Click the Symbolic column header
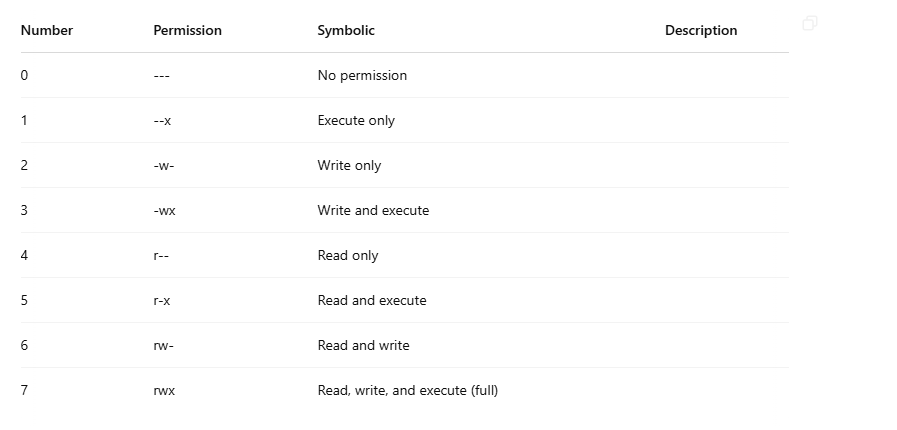 pyautogui.click(x=346, y=30)
